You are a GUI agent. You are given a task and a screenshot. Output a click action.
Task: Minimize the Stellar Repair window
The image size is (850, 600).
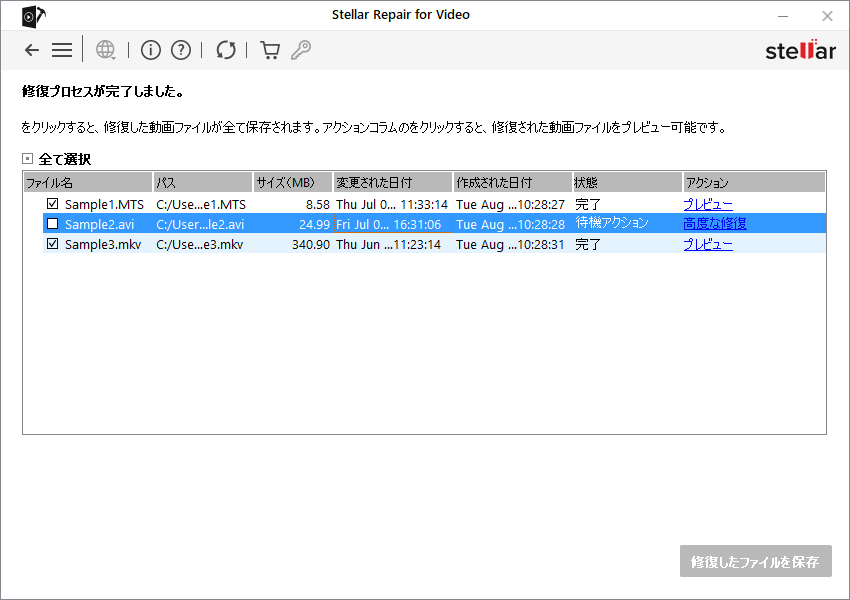783,16
